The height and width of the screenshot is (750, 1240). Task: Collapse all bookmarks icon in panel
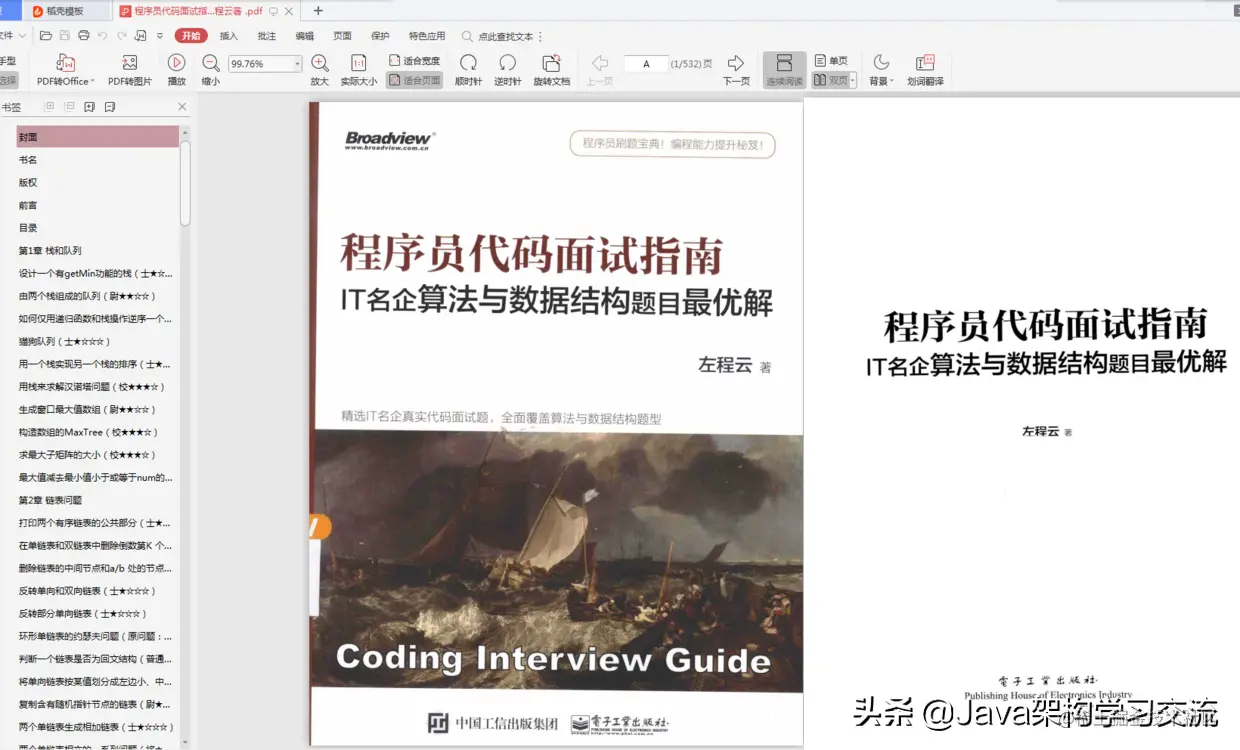point(69,106)
